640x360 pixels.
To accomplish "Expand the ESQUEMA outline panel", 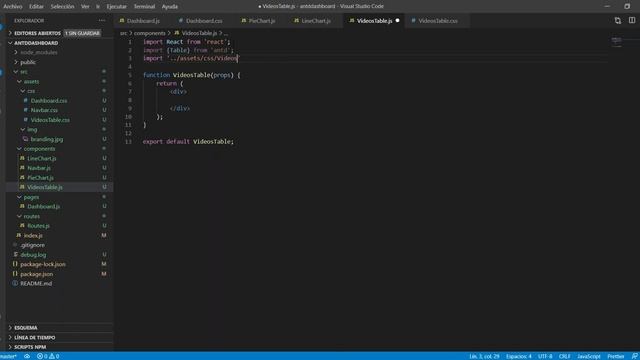I will (x=59, y=328).
